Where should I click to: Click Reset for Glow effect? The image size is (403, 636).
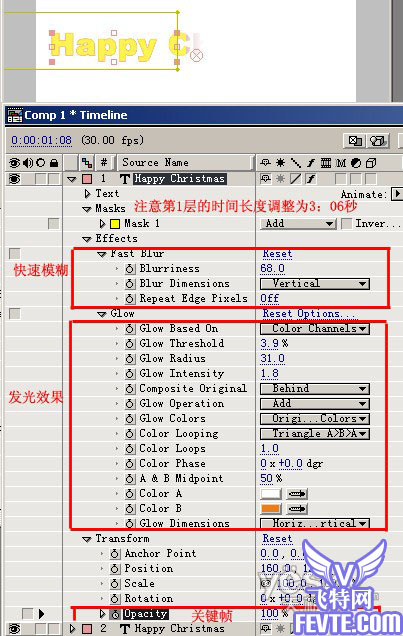pyautogui.click(x=277, y=314)
